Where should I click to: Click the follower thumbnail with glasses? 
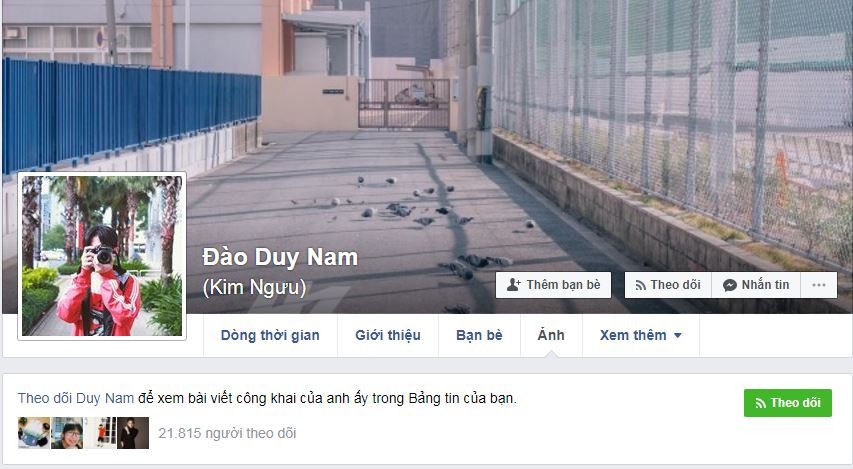(67, 433)
